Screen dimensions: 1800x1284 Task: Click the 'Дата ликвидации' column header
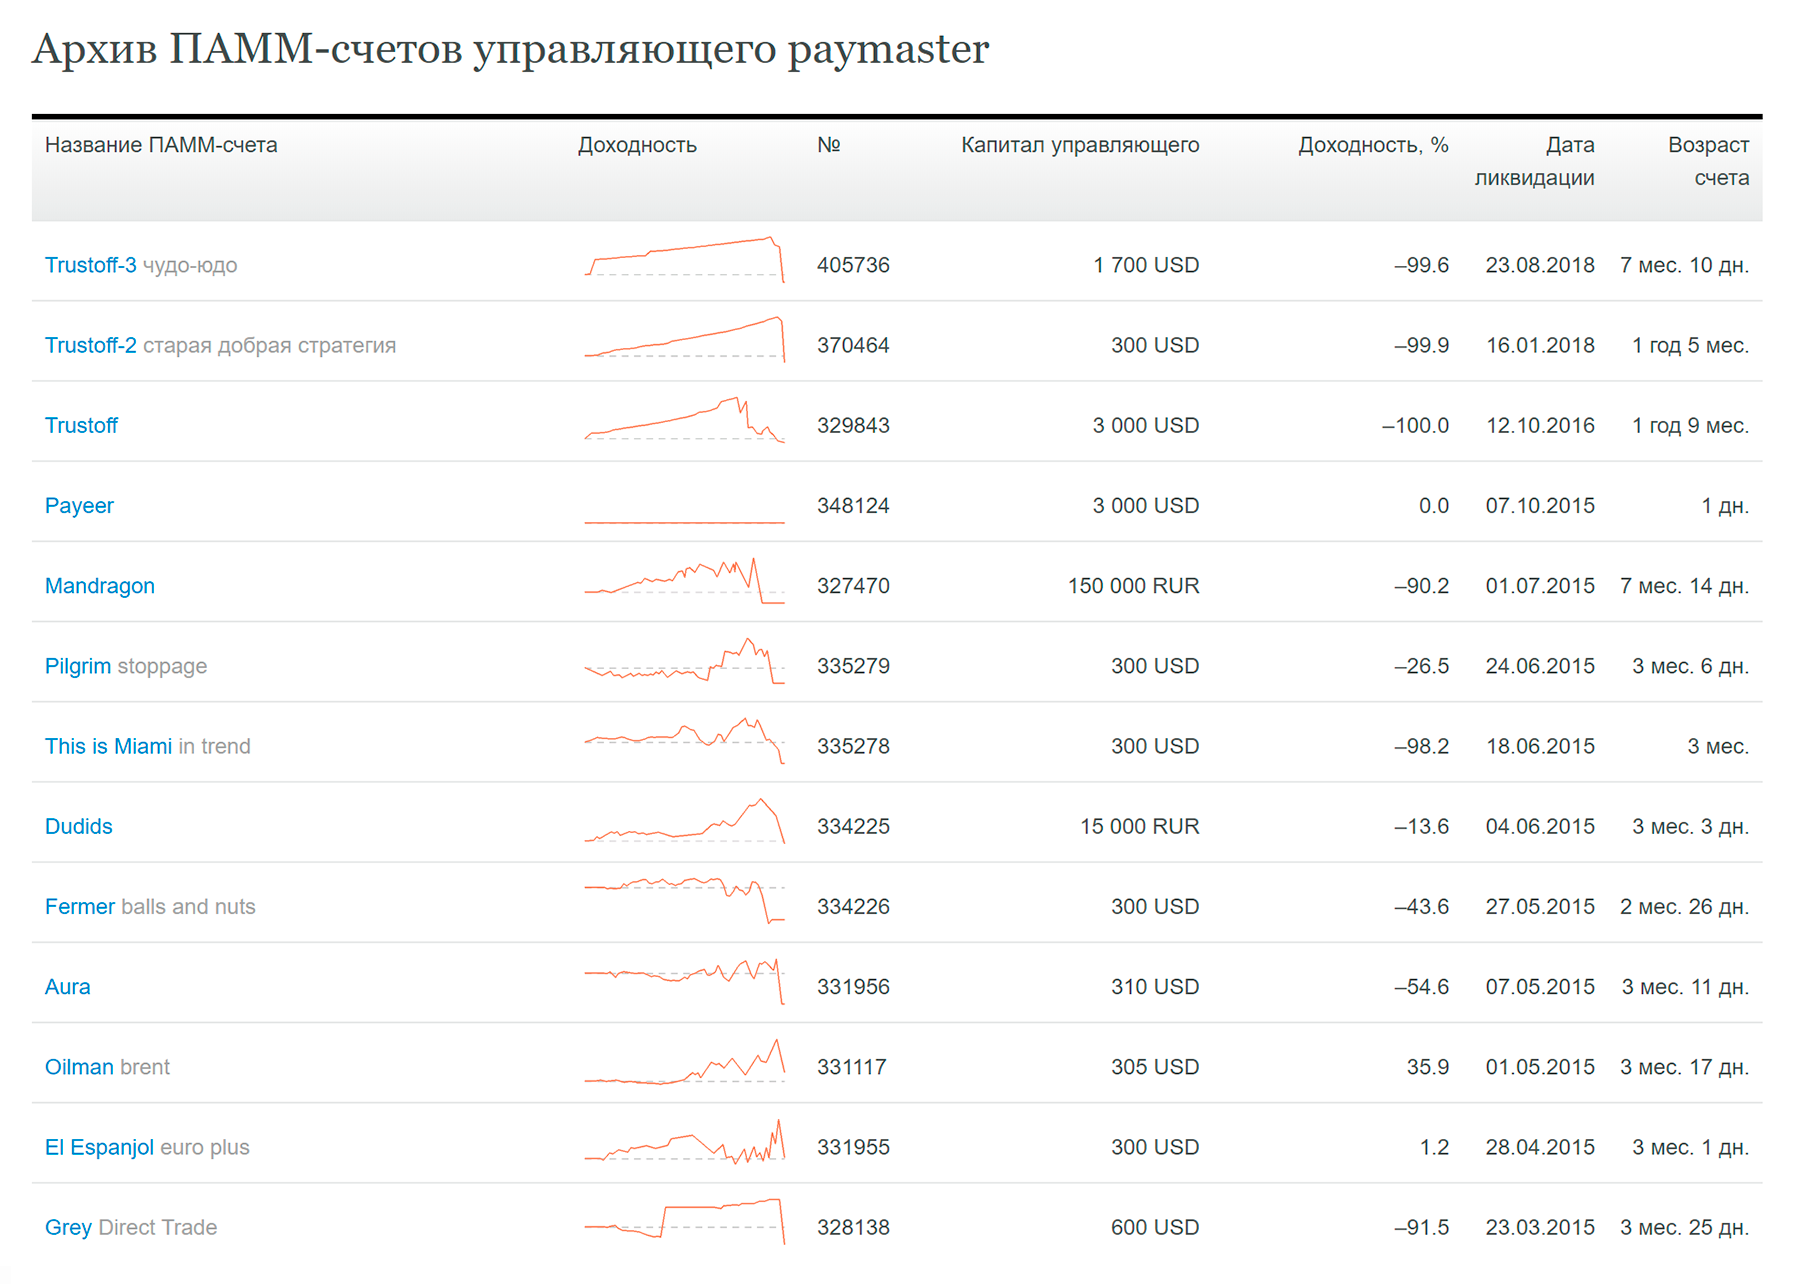click(x=1535, y=161)
